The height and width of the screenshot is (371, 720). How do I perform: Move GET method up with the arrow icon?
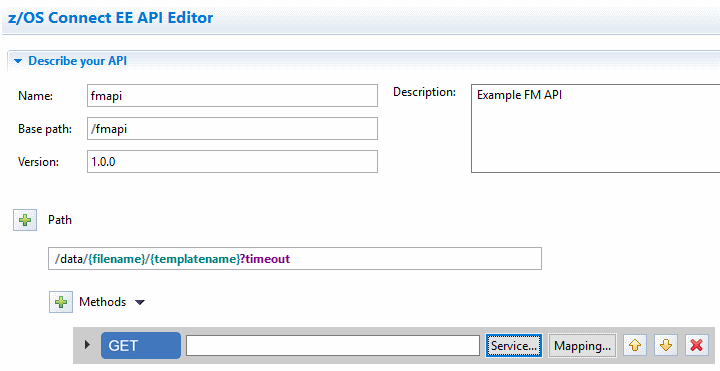coord(635,345)
